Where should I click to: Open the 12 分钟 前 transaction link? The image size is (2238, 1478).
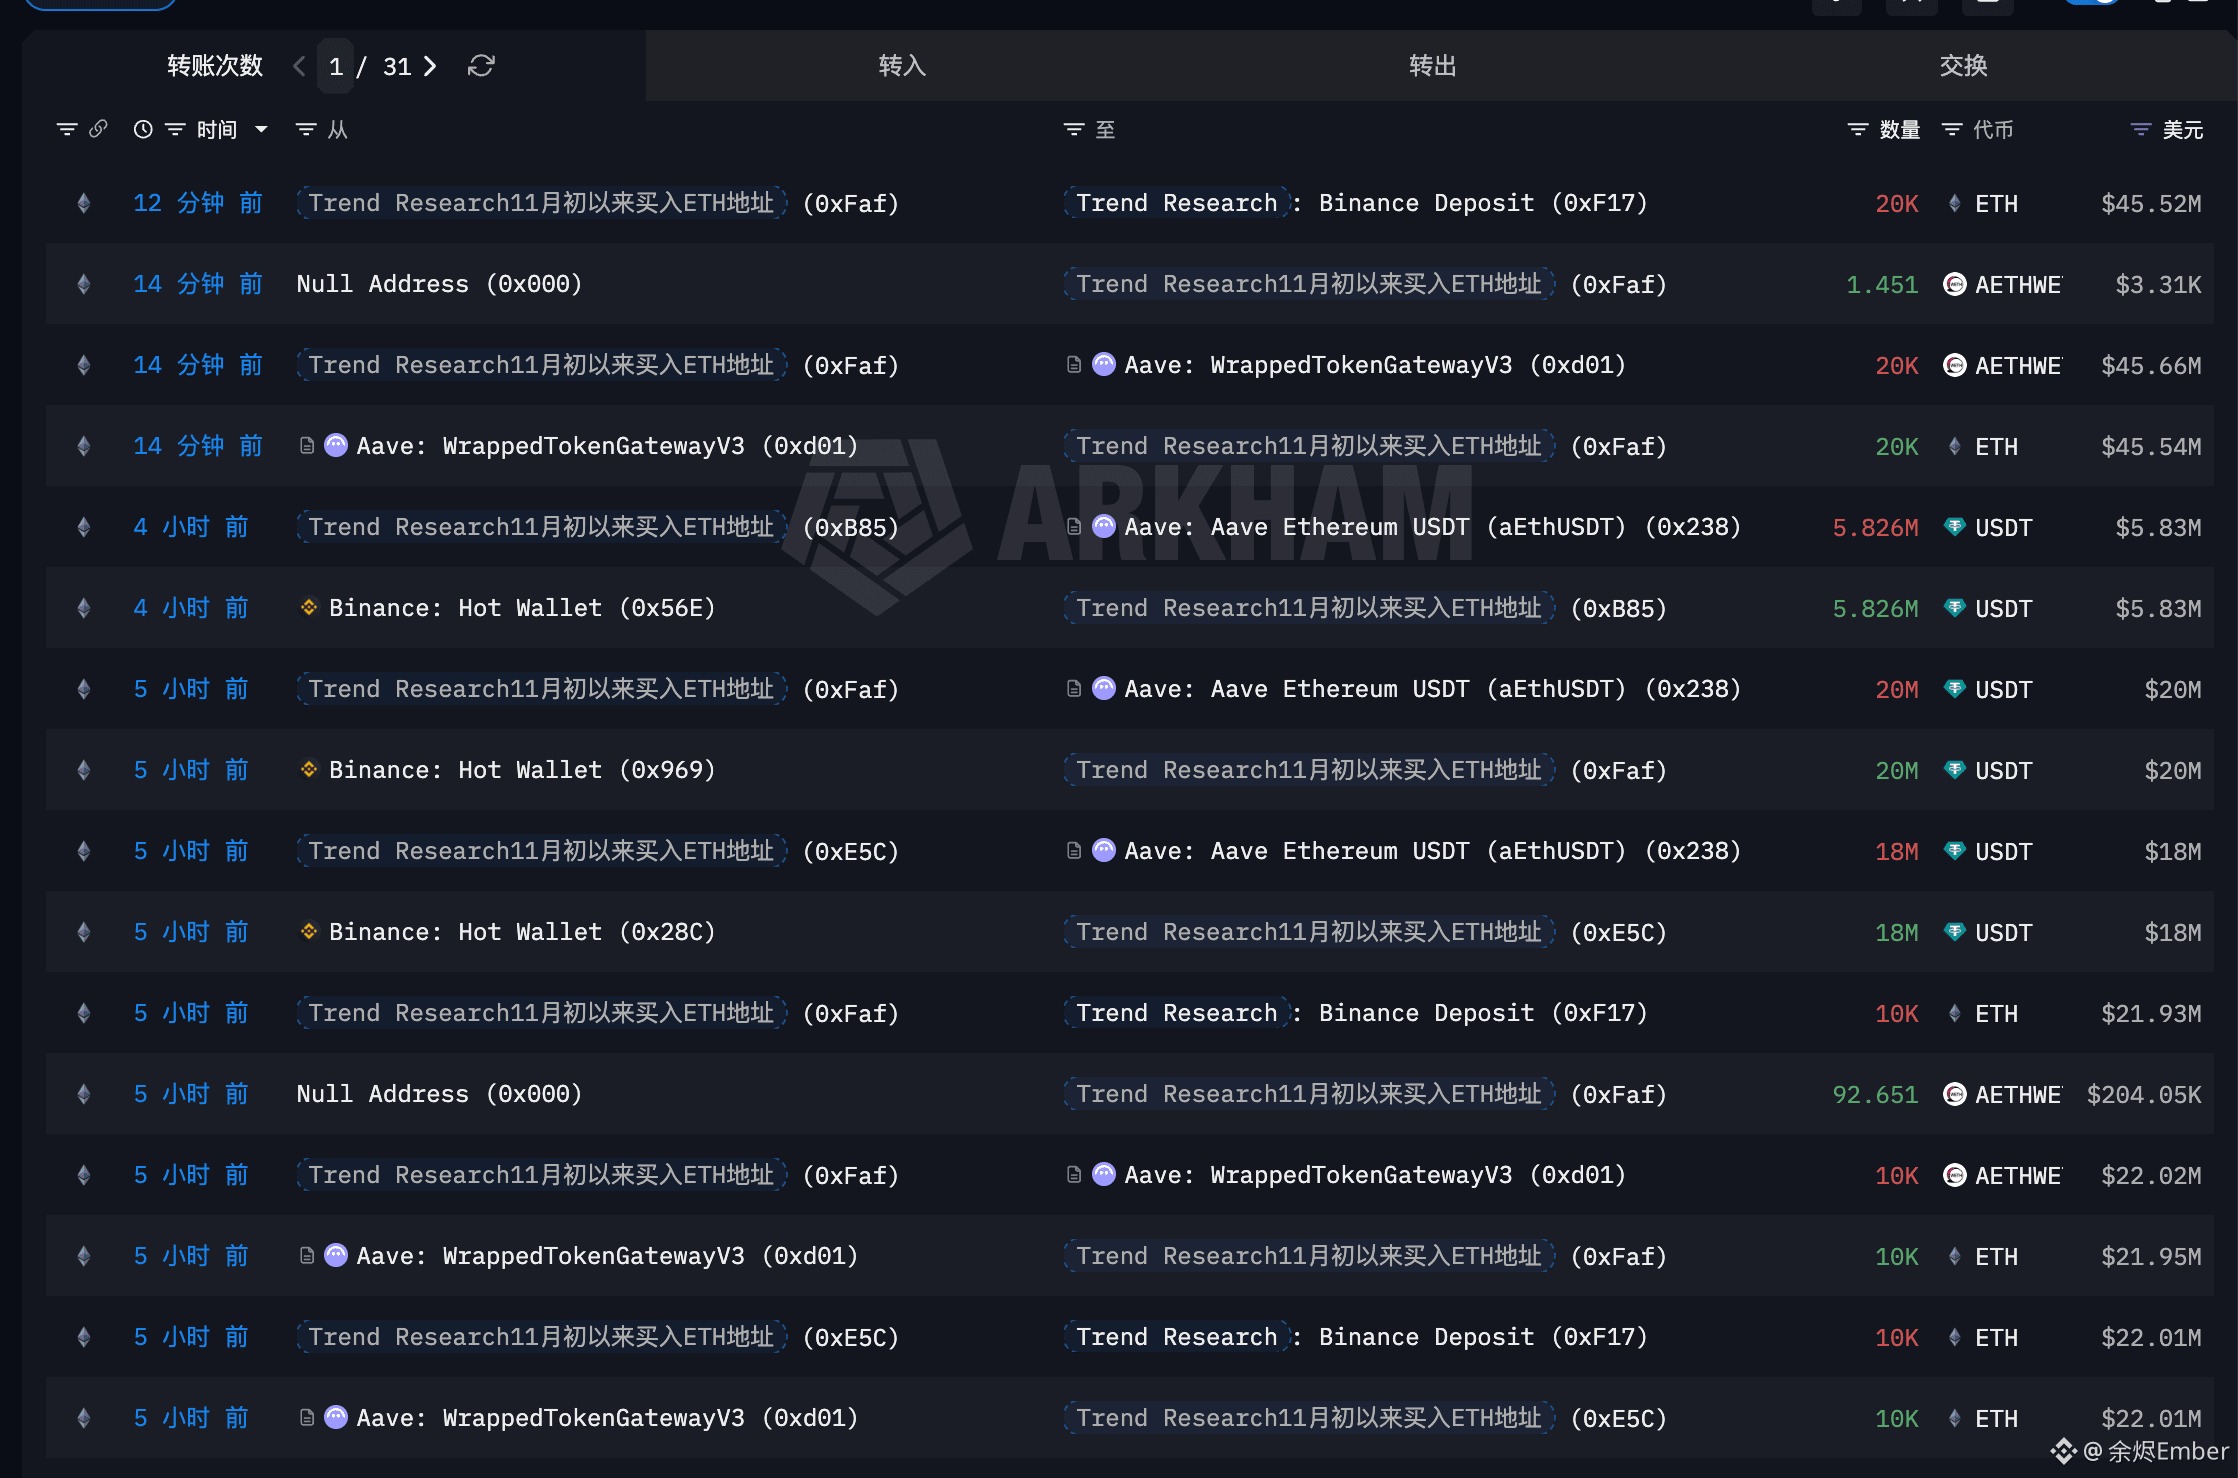coord(197,203)
